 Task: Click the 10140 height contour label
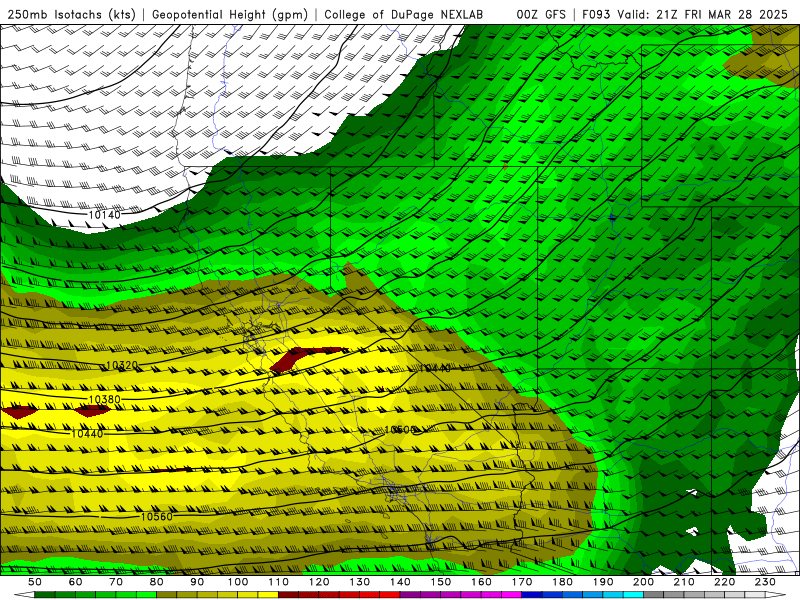click(105, 215)
